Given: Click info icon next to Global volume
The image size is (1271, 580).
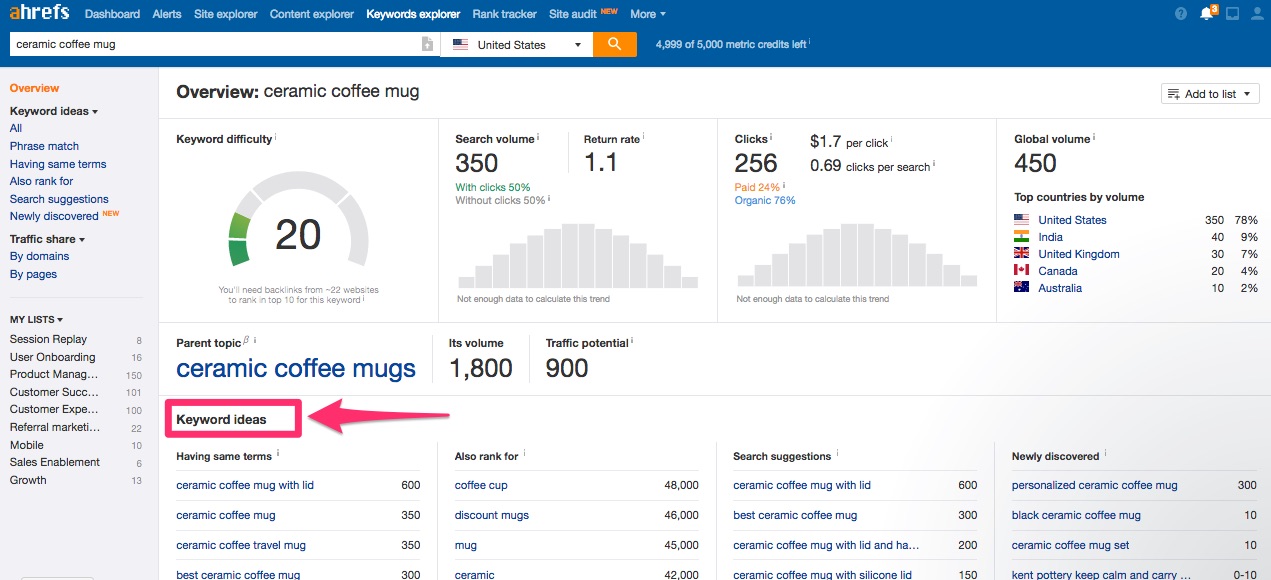Looking at the screenshot, I should pyautogui.click(x=1095, y=137).
